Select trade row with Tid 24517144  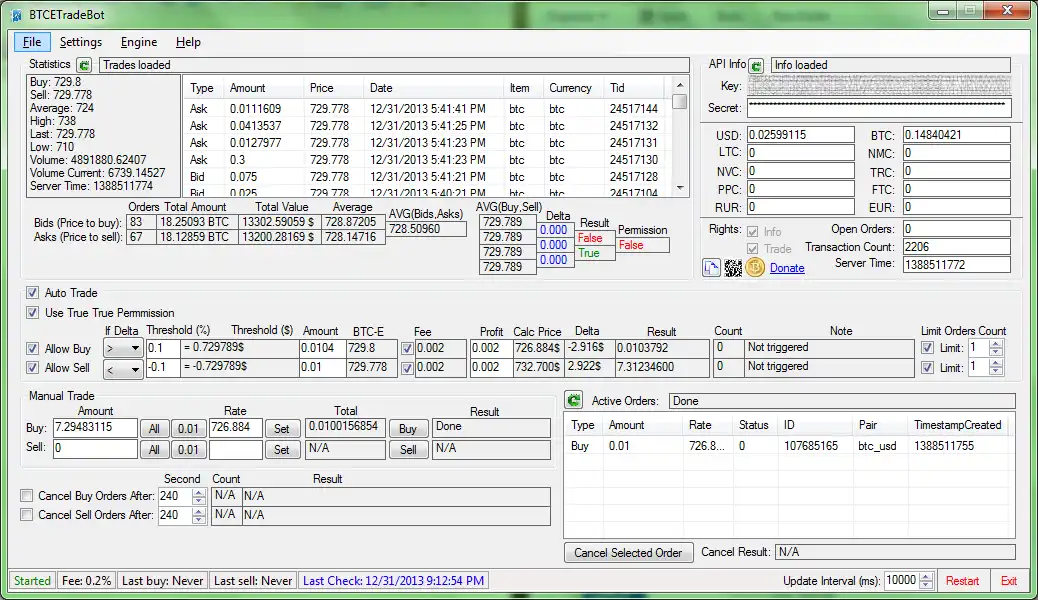[x=426, y=109]
